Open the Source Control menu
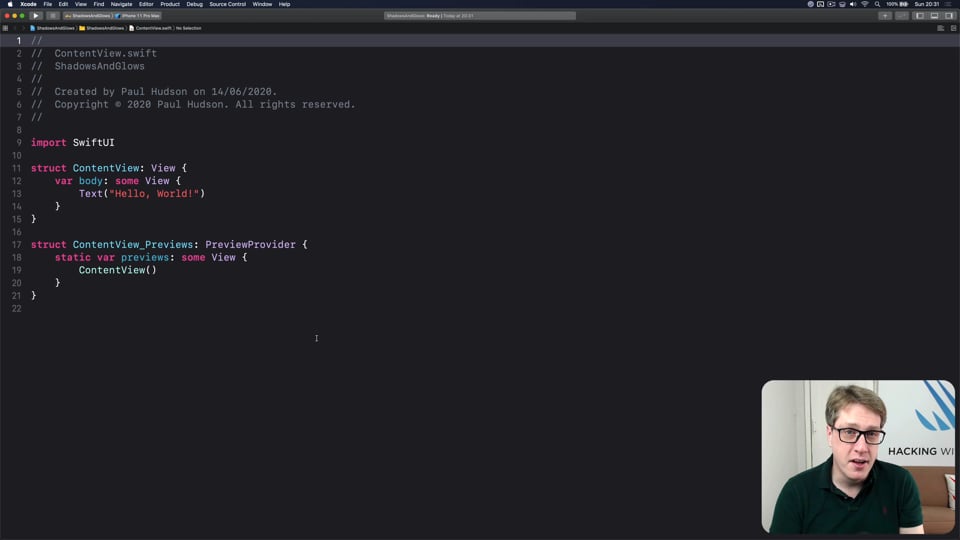Image resolution: width=960 pixels, height=540 pixels. [228, 4]
